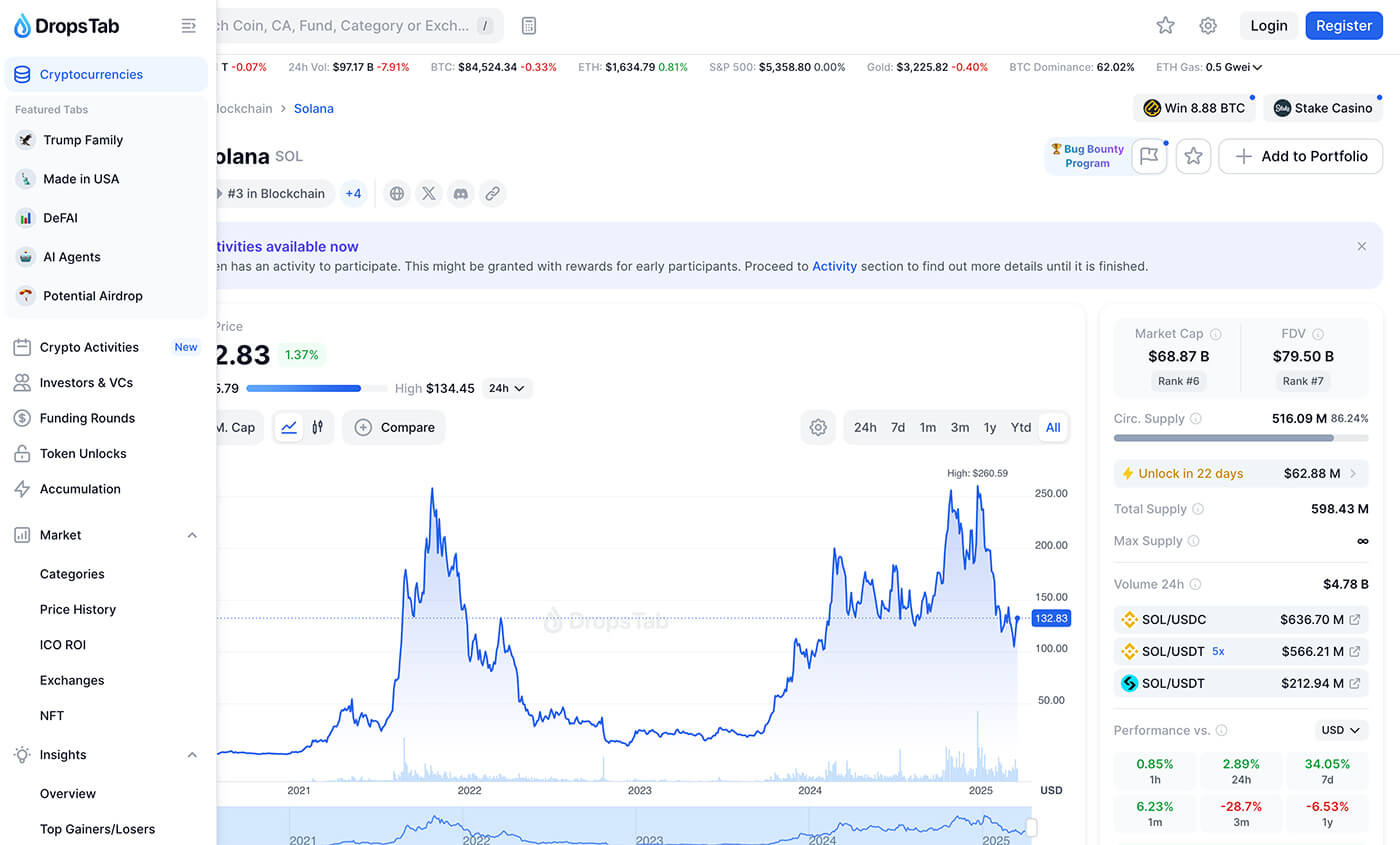Open Solana's Discord link icon

(460, 194)
